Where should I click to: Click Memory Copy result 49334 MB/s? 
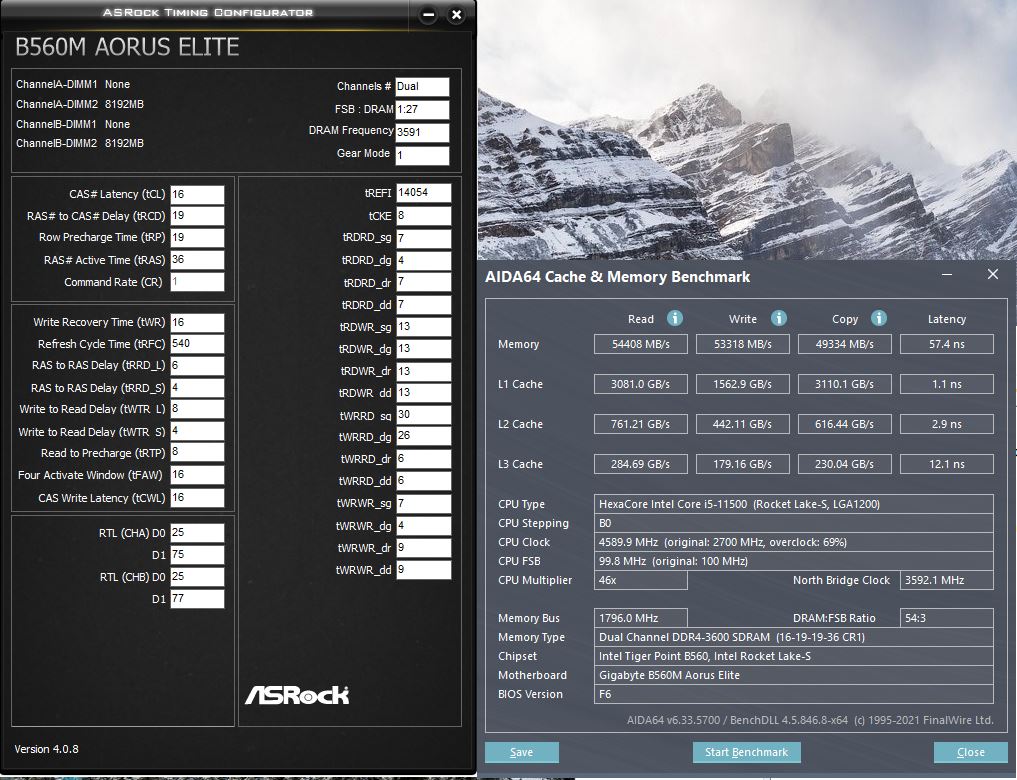point(844,344)
